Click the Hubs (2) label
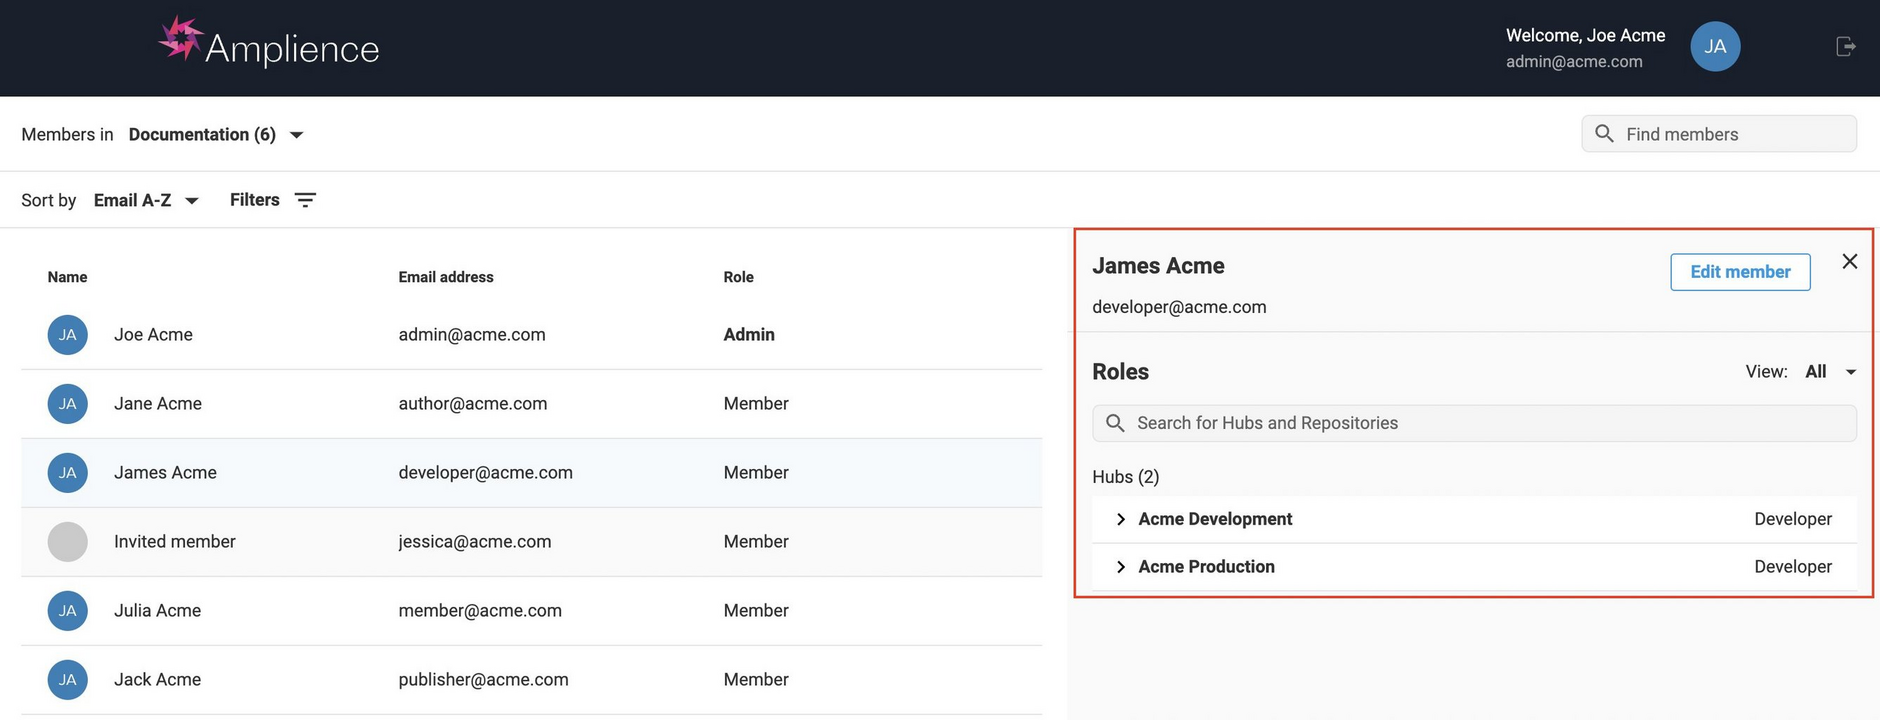The width and height of the screenshot is (1880, 720). [1126, 477]
